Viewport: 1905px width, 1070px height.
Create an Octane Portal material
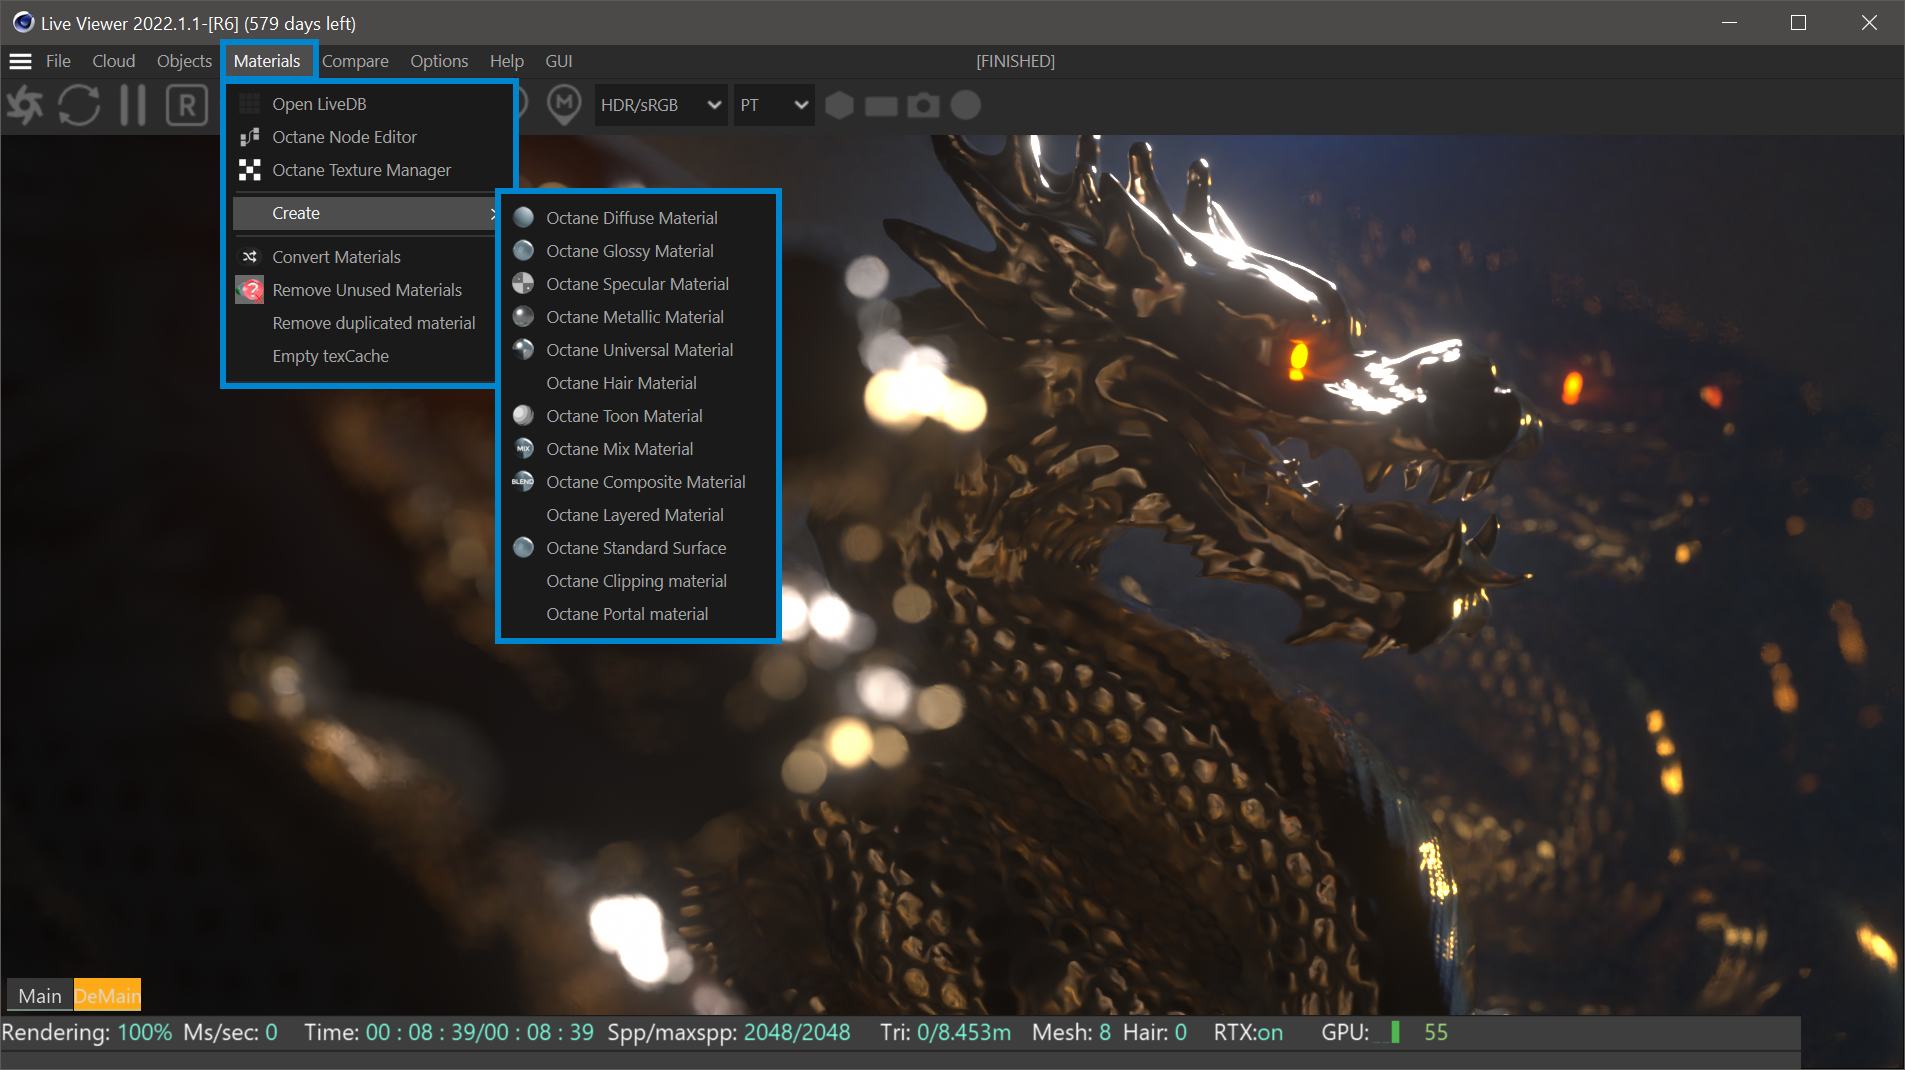(638, 614)
